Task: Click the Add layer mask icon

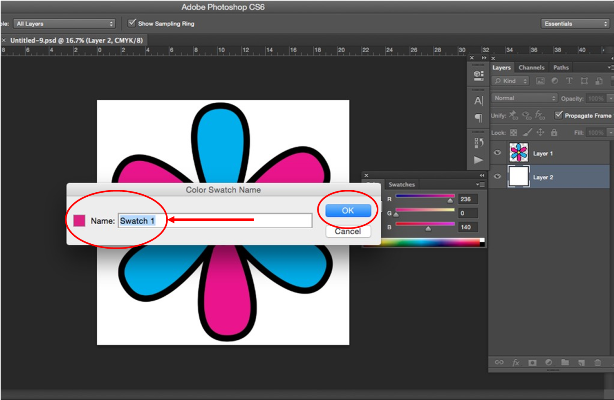Action: (x=531, y=361)
